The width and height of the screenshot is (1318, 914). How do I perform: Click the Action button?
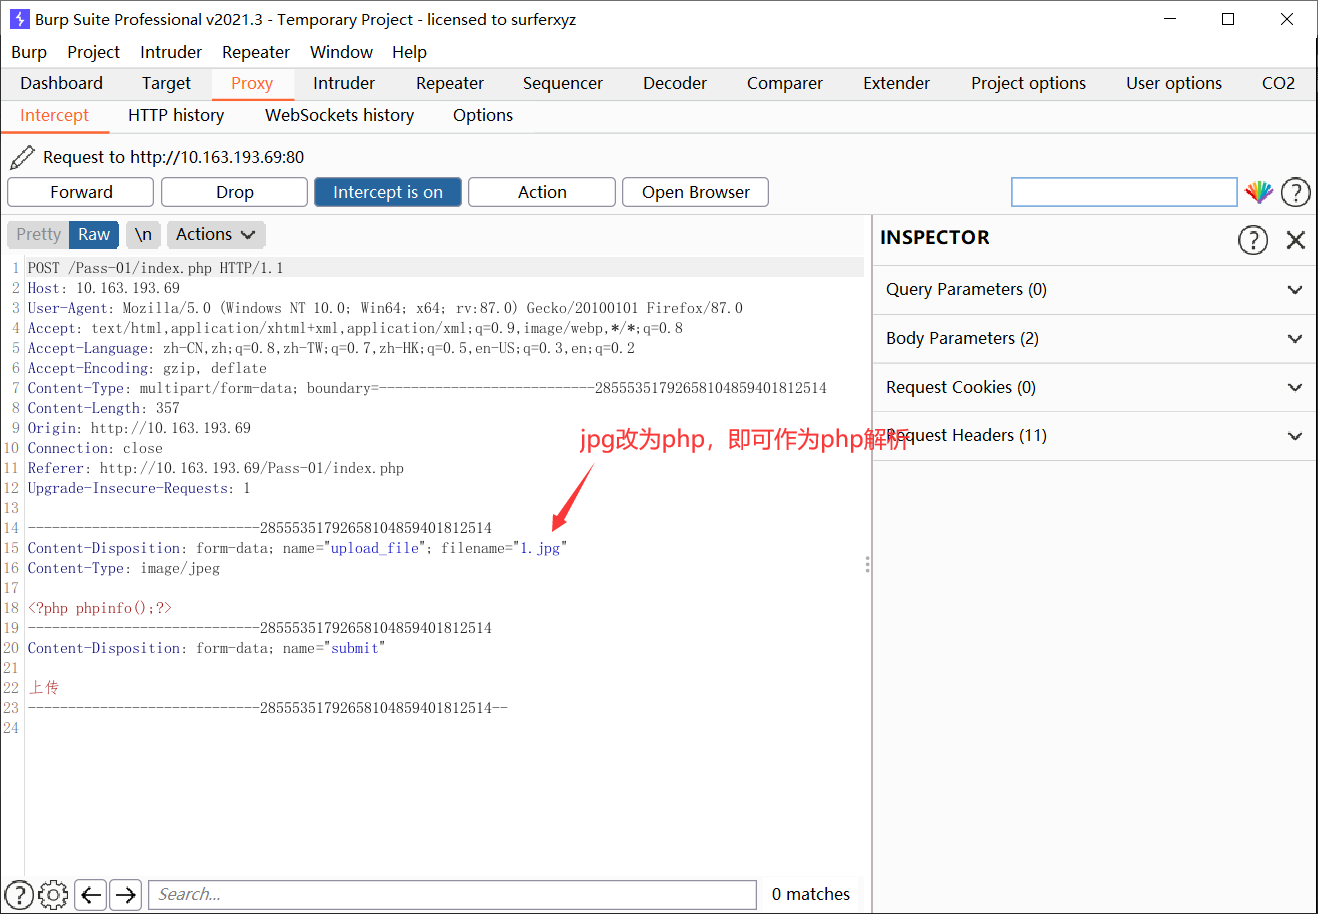click(542, 192)
